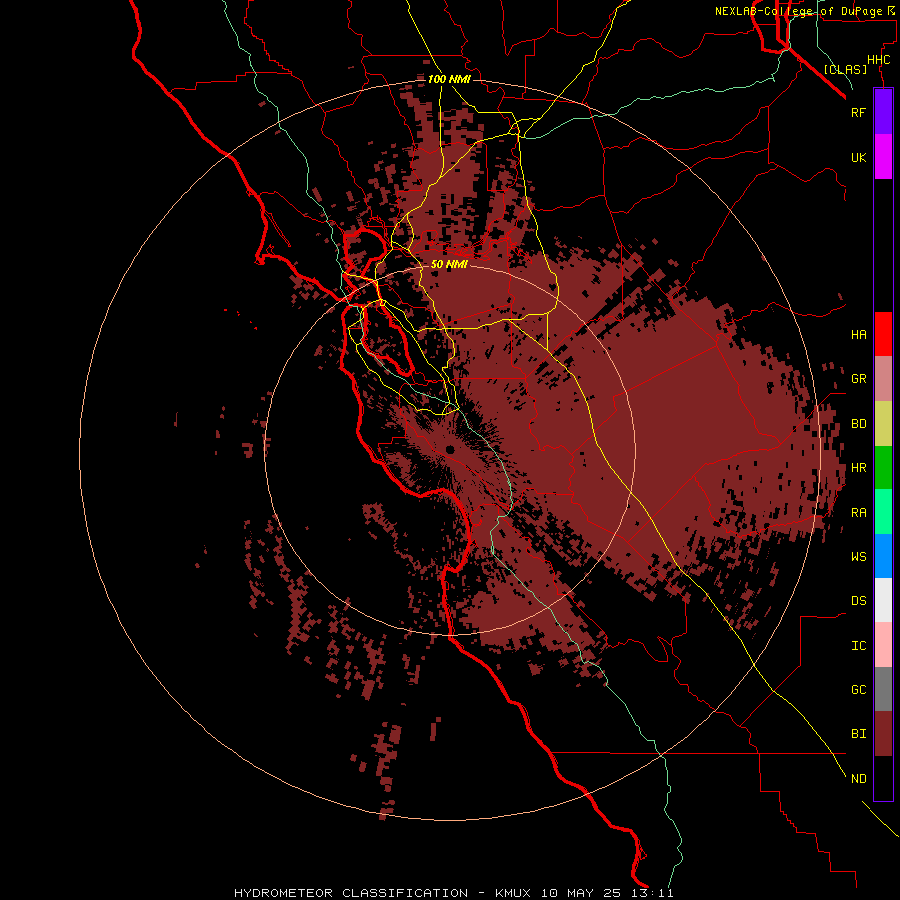The height and width of the screenshot is (900, 900).
Task: Click the 'IC' legend label
Action: pyautogui.click(x=858, y=646)
